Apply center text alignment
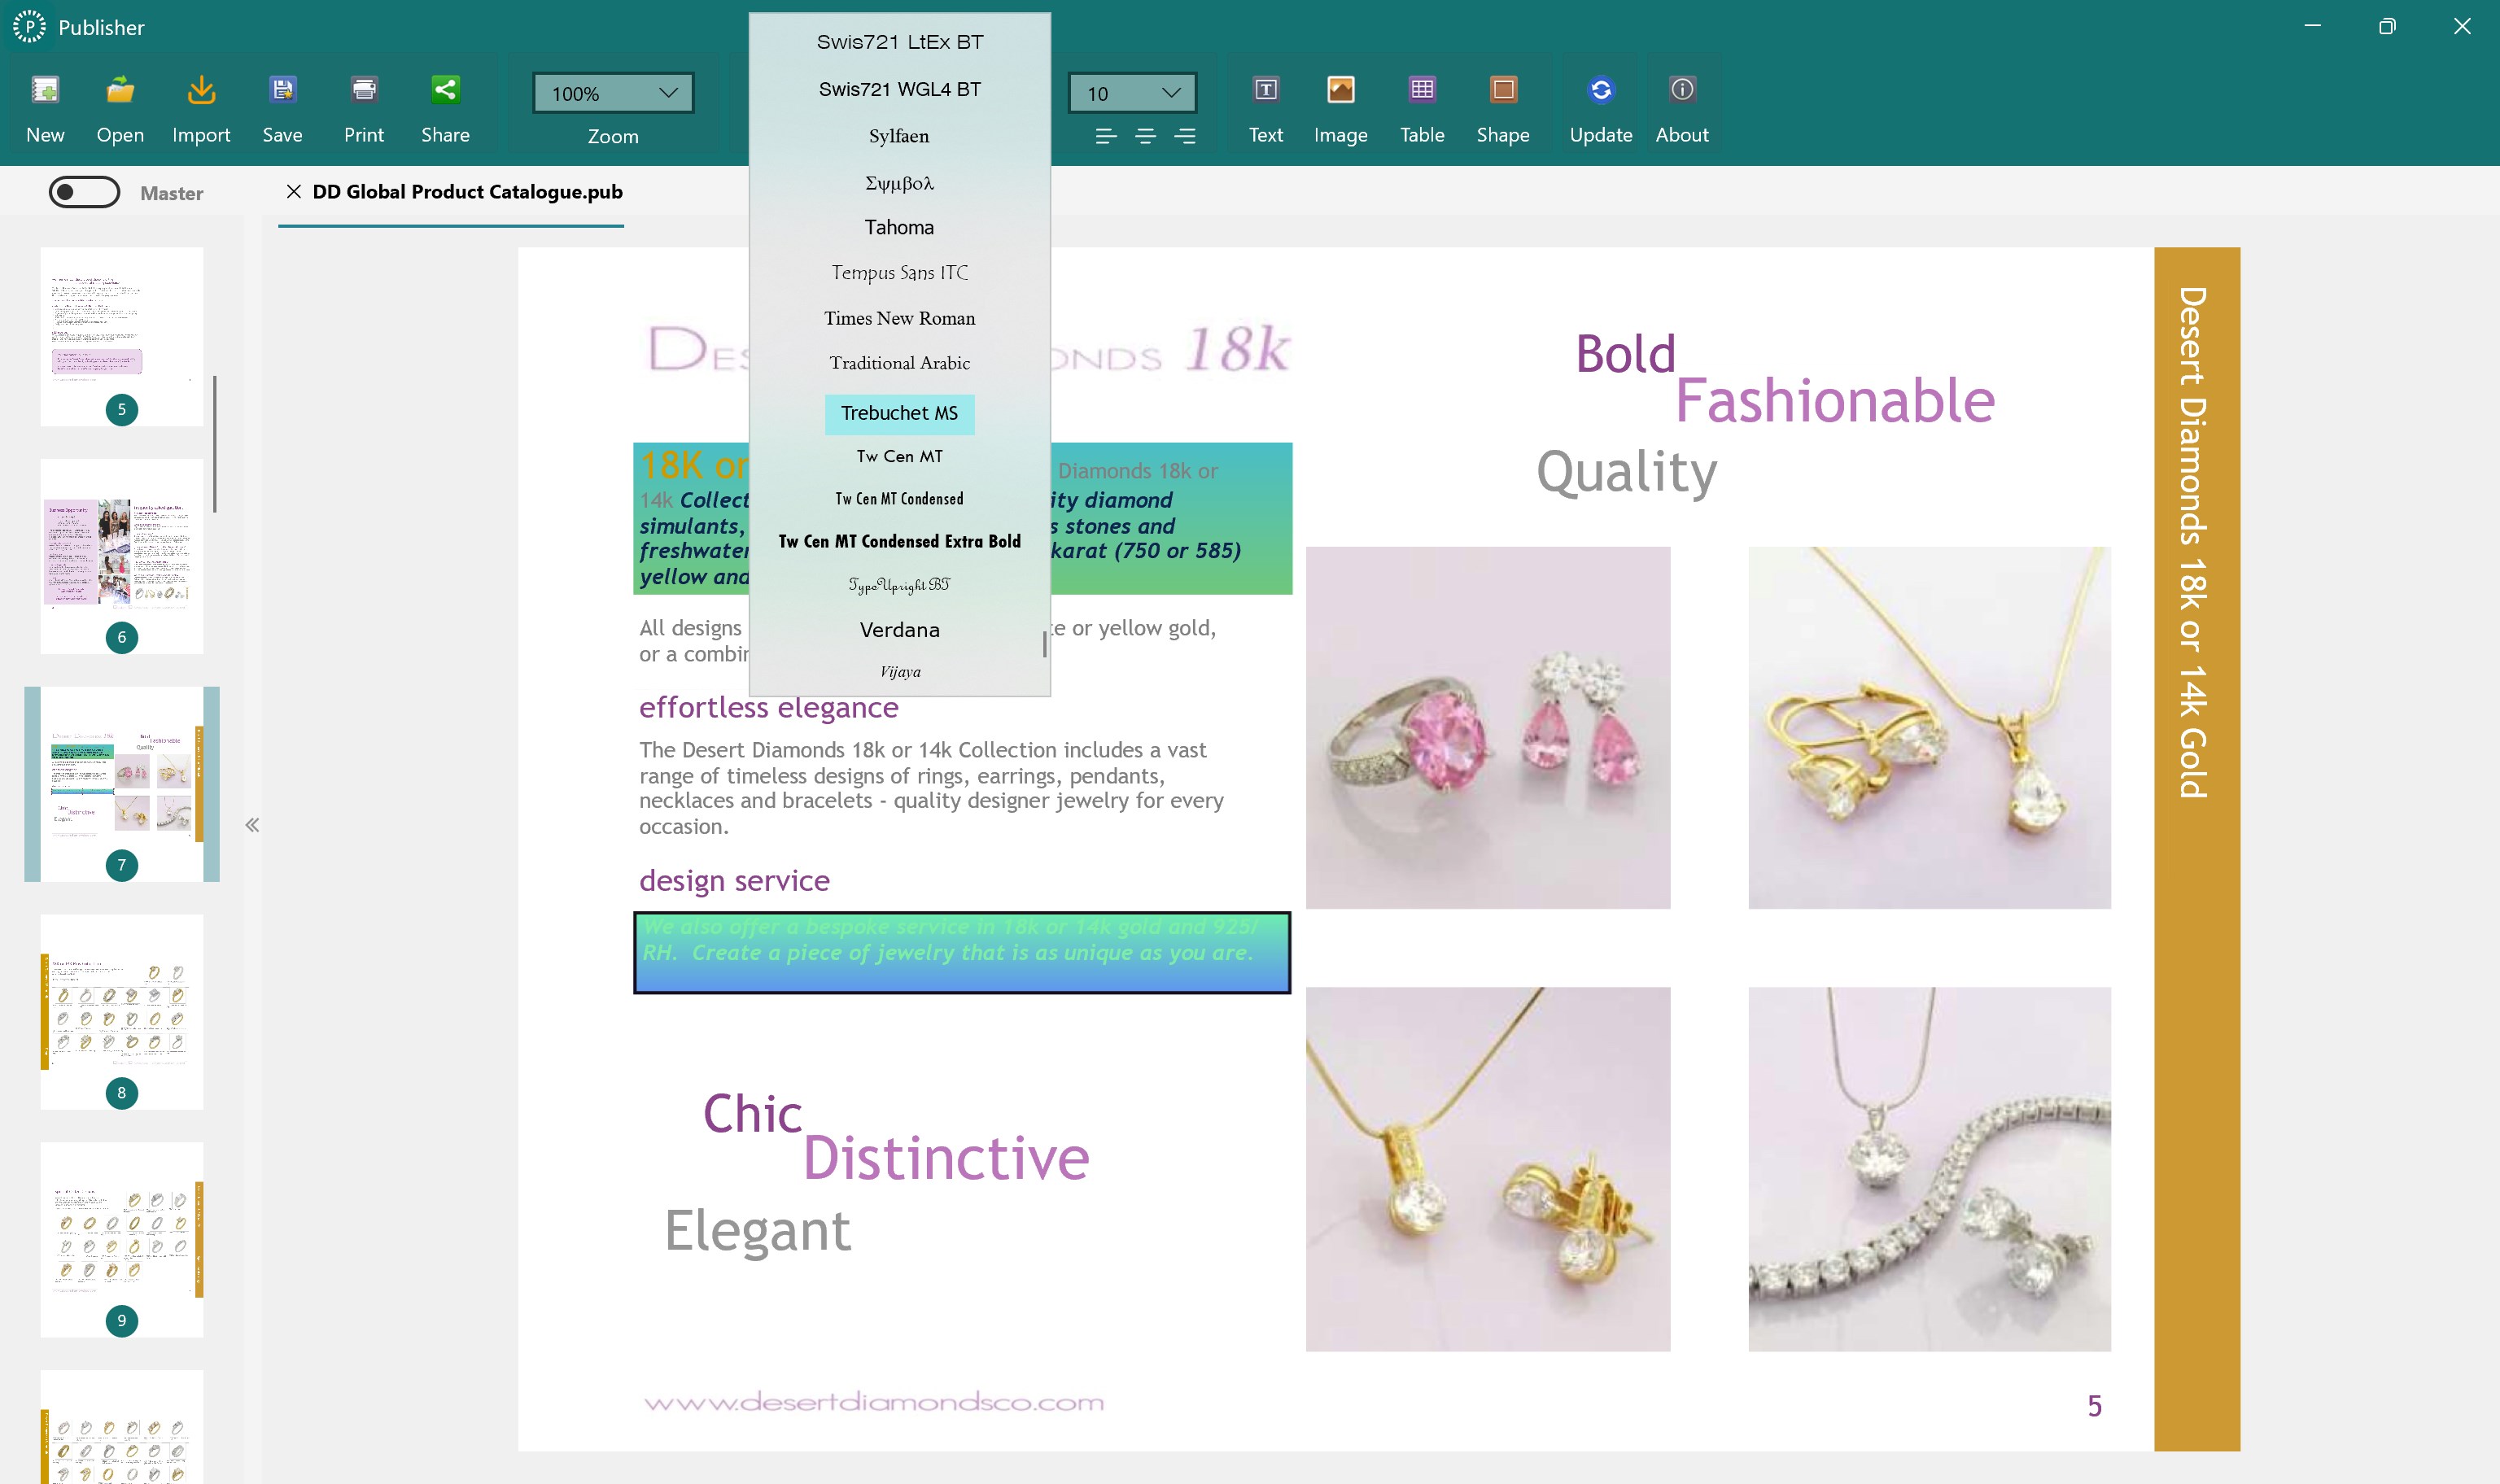This screenshot has height=1484, width=2500. (x=1145, y=135)
